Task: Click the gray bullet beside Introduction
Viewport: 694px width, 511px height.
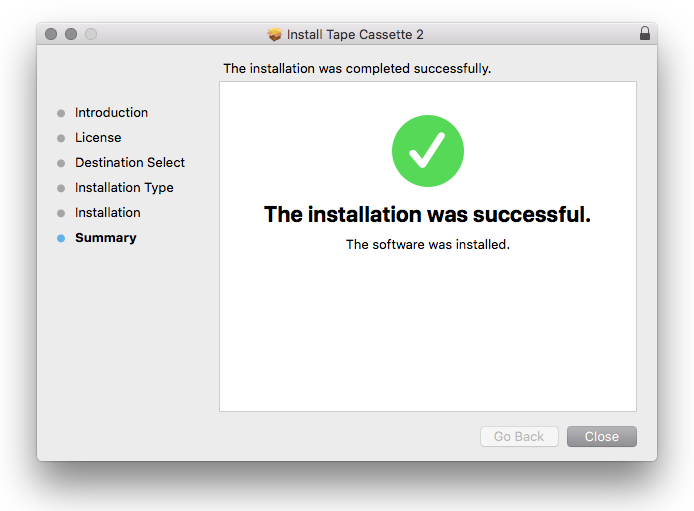Action: pyautogui.click(x=61, y=113)
